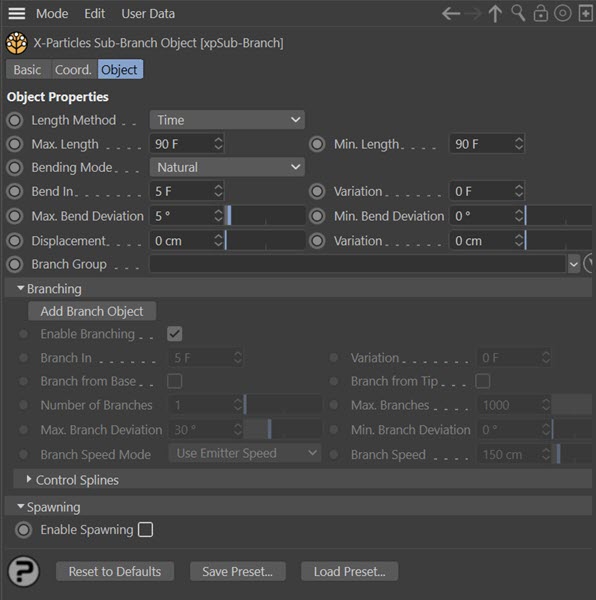The image size is (596, 600).
Task: Click the Save Preset... button
Action: (x=238, y=571)
